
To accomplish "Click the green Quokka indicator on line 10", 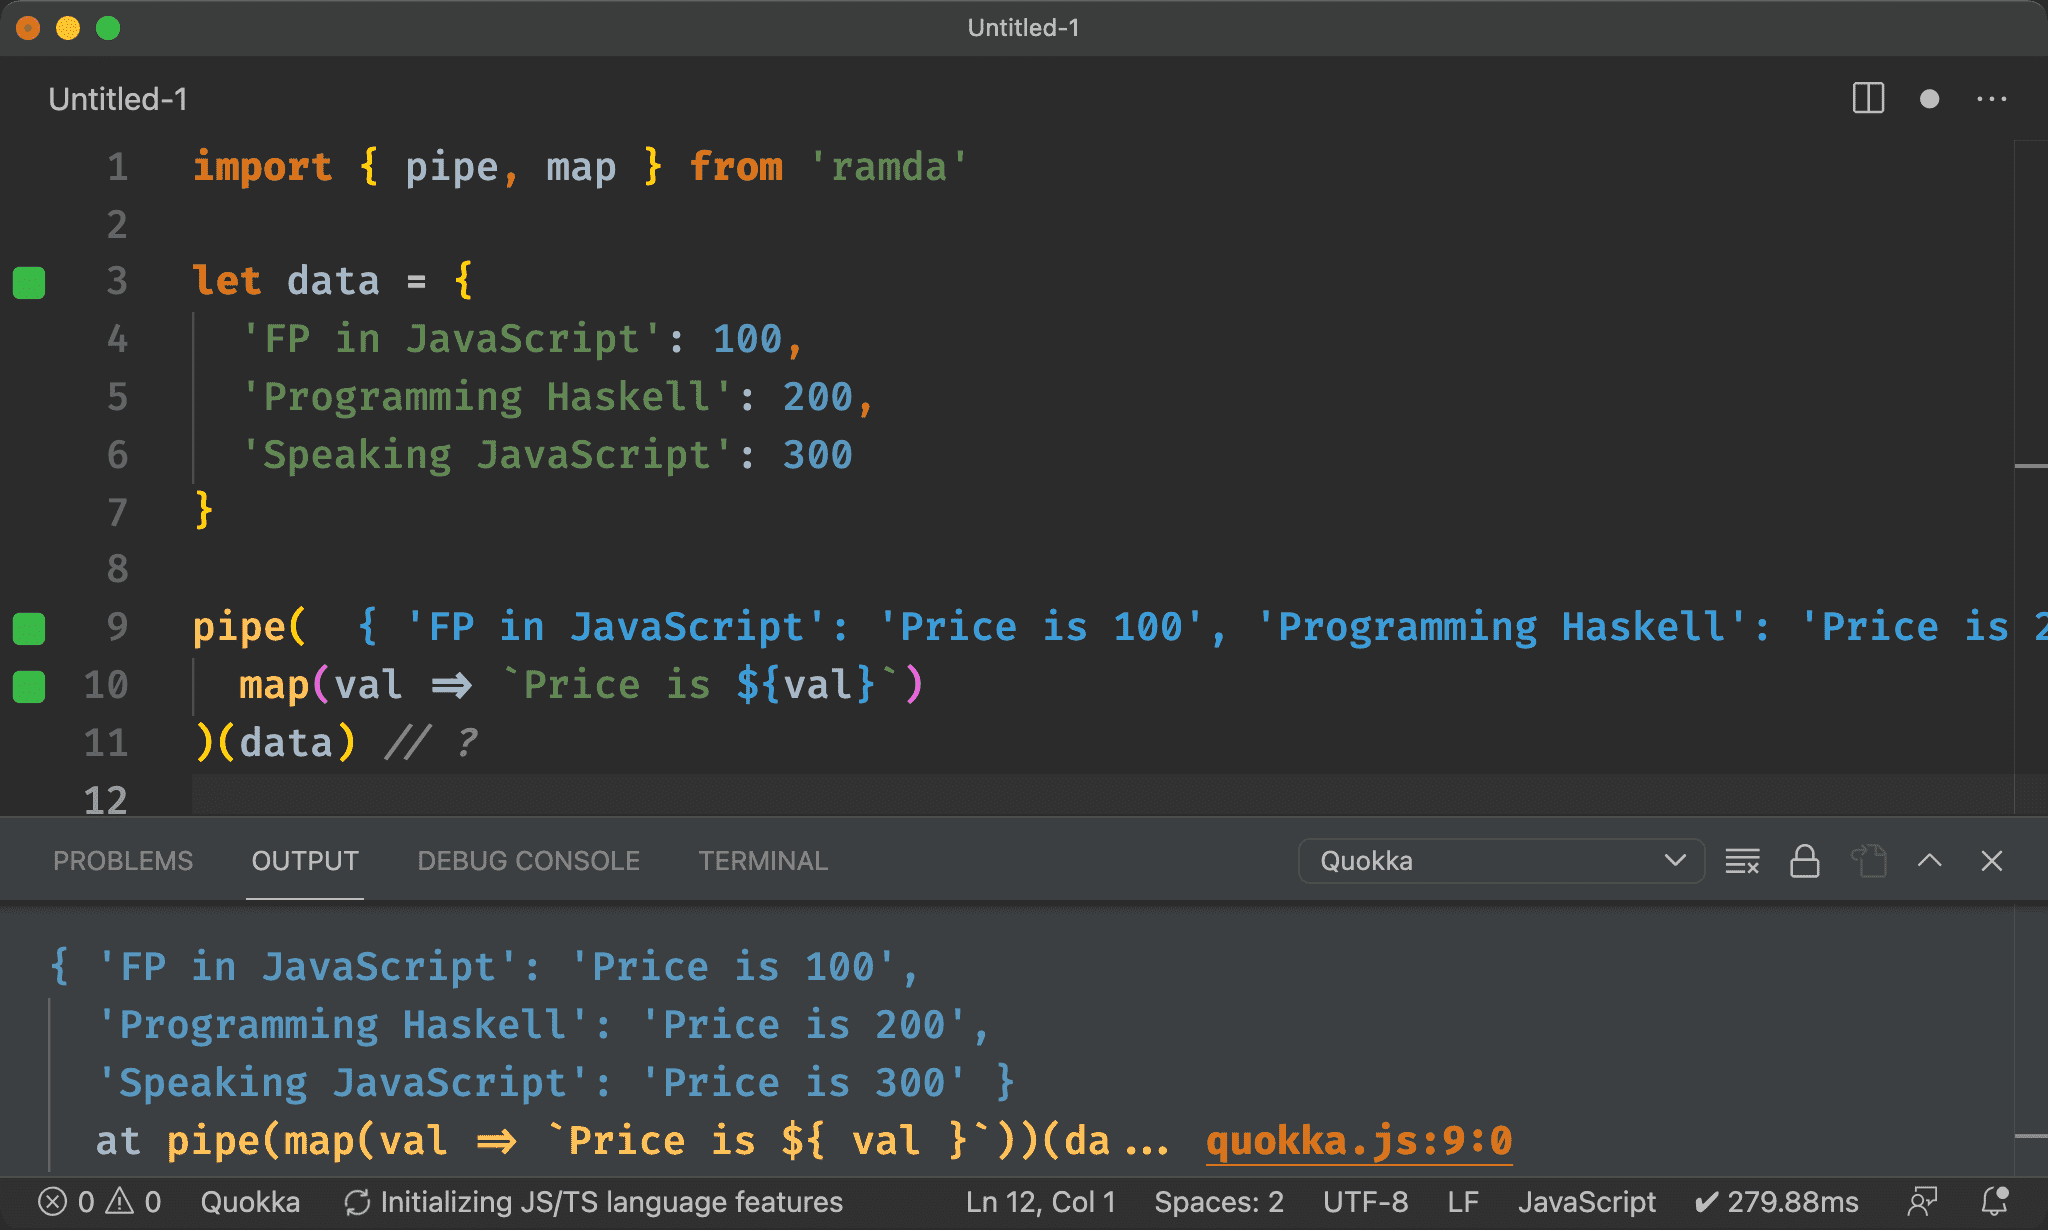I will 29,686.
